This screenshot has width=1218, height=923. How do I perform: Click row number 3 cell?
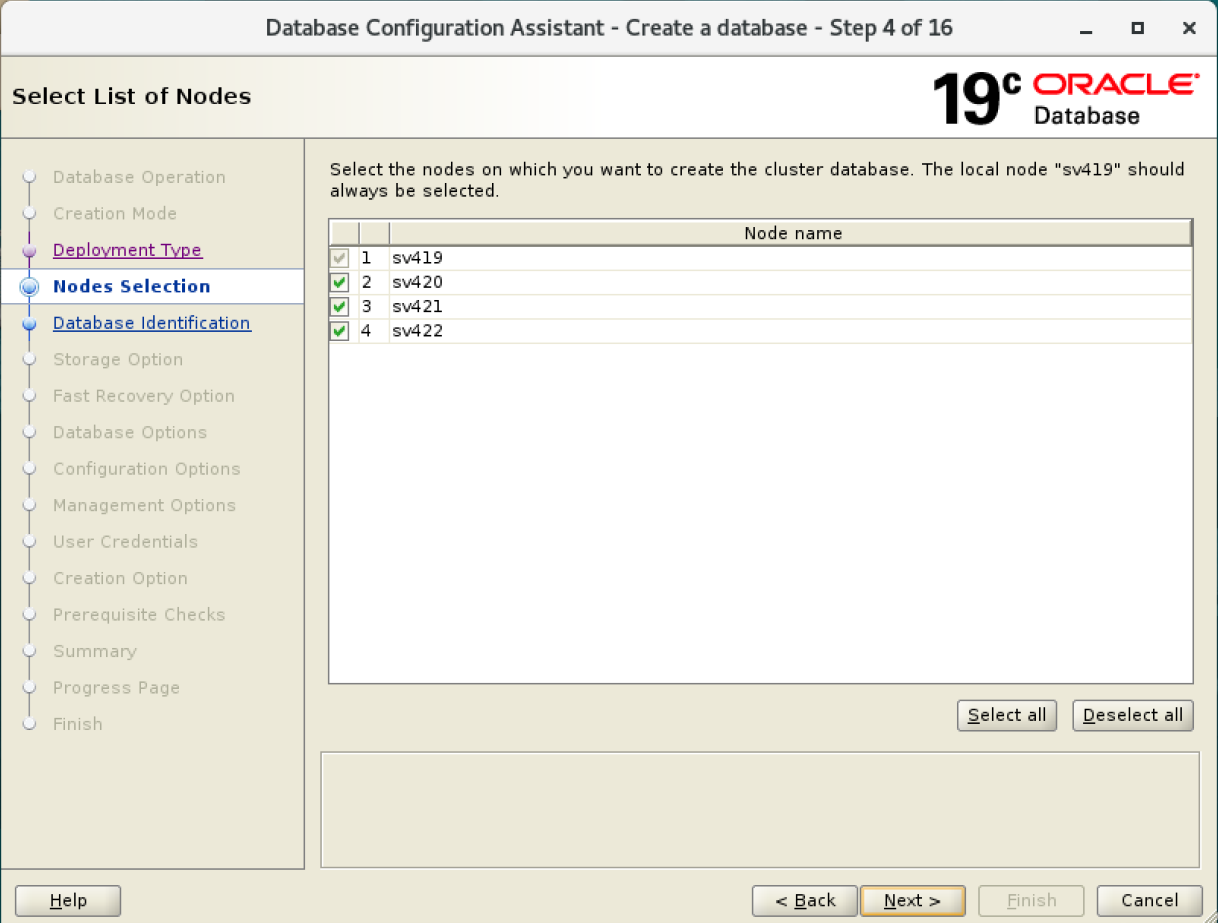click(373, 306)
